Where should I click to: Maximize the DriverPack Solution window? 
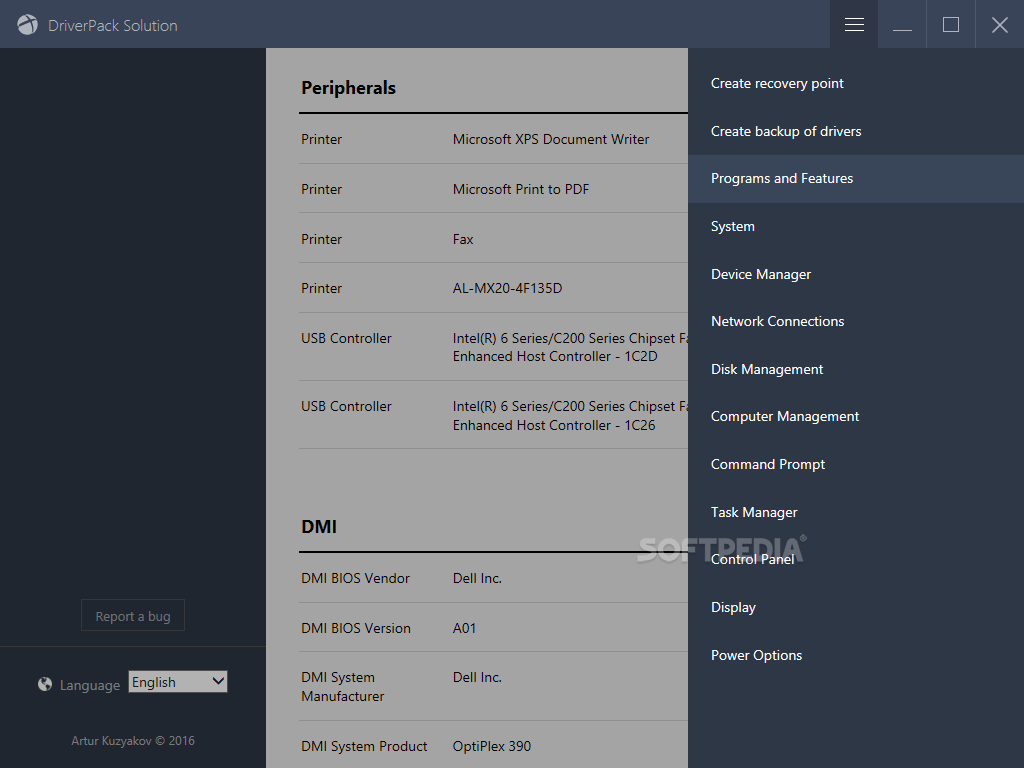(951, 25)
